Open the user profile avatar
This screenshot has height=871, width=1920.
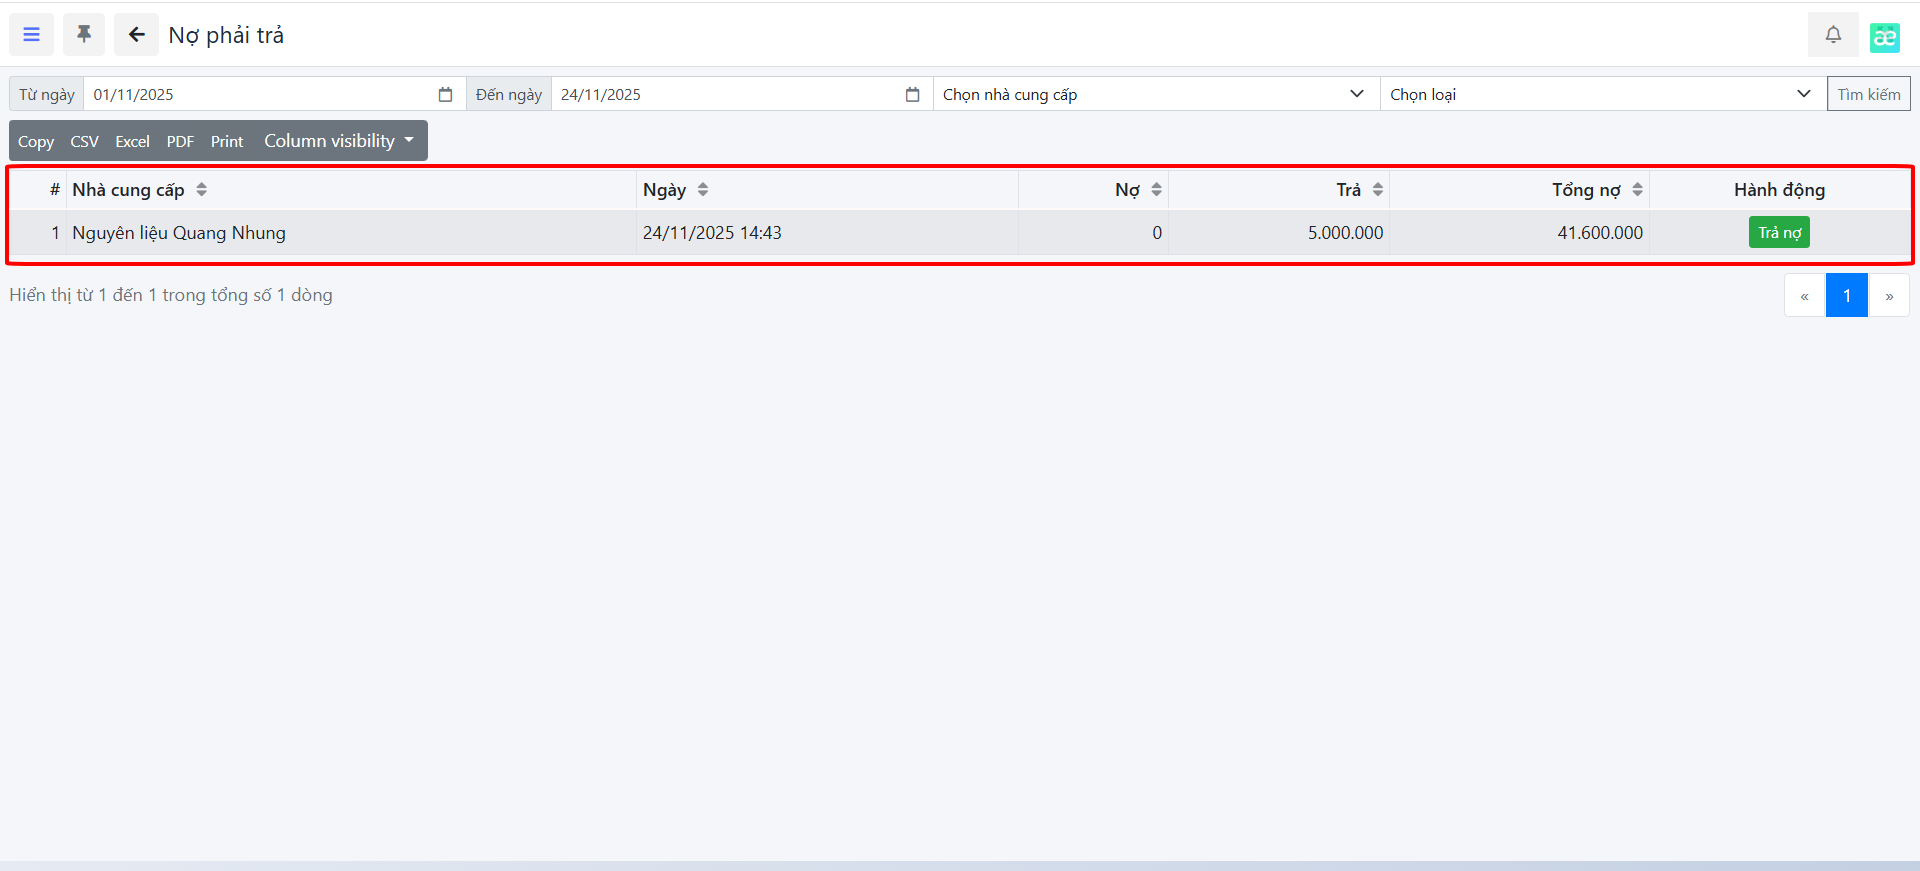1884,37
